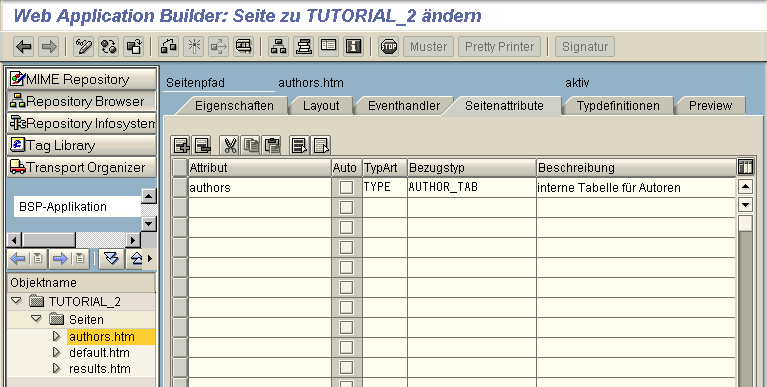Screen dimensions: 767x387
Task: Expand the results.htm tree node
Action: click(x=57, y=368)
